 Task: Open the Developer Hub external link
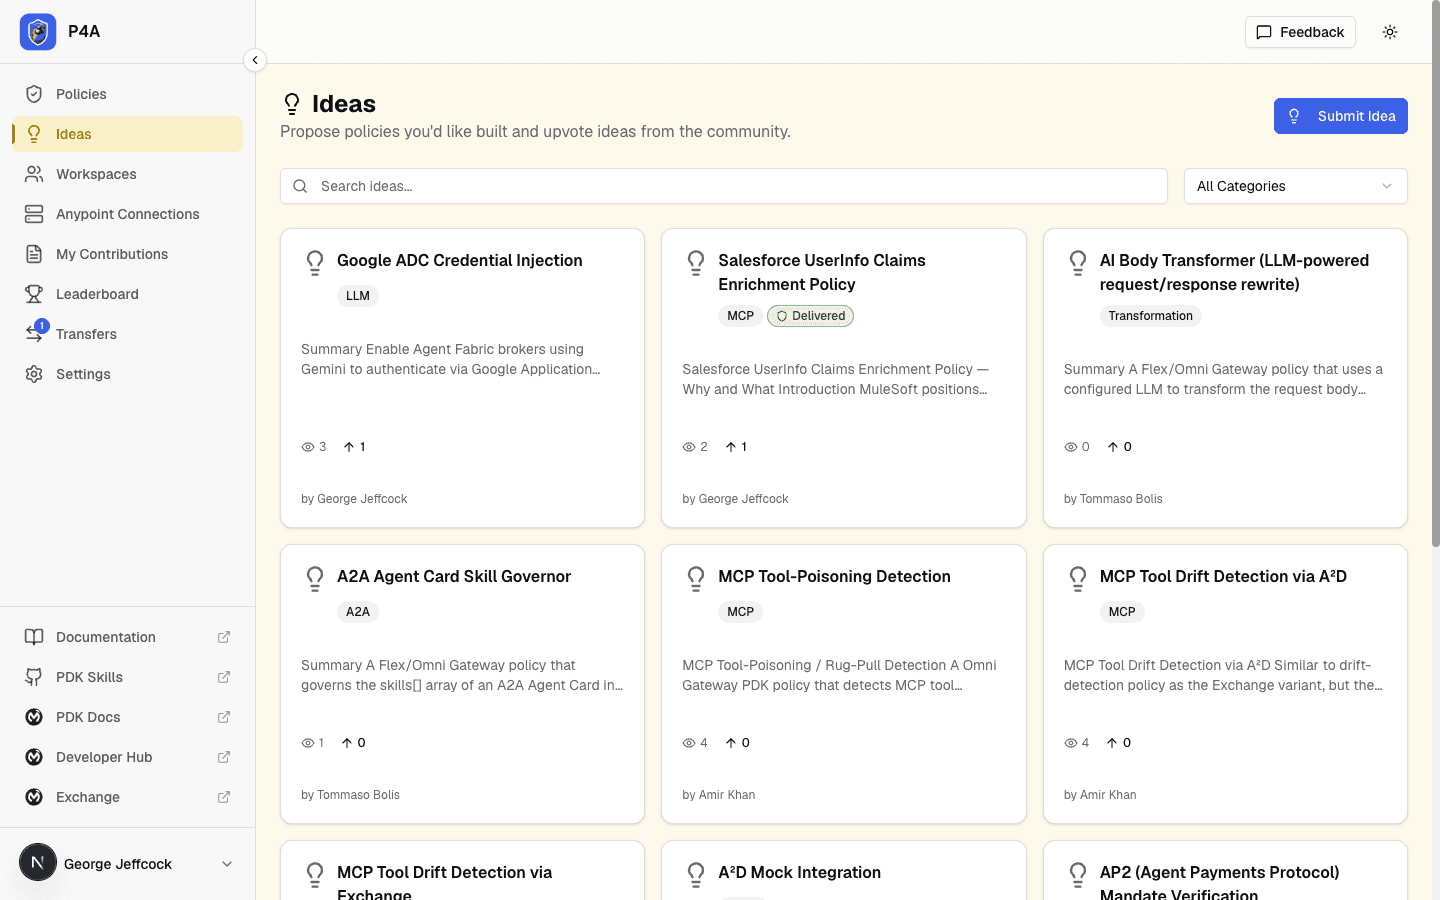pyautogui.click(x=128, y=757)
